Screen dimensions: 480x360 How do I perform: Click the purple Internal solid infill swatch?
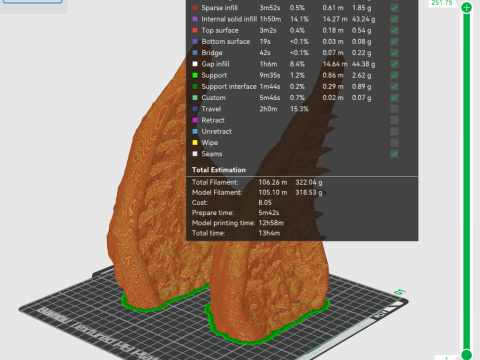195,19
